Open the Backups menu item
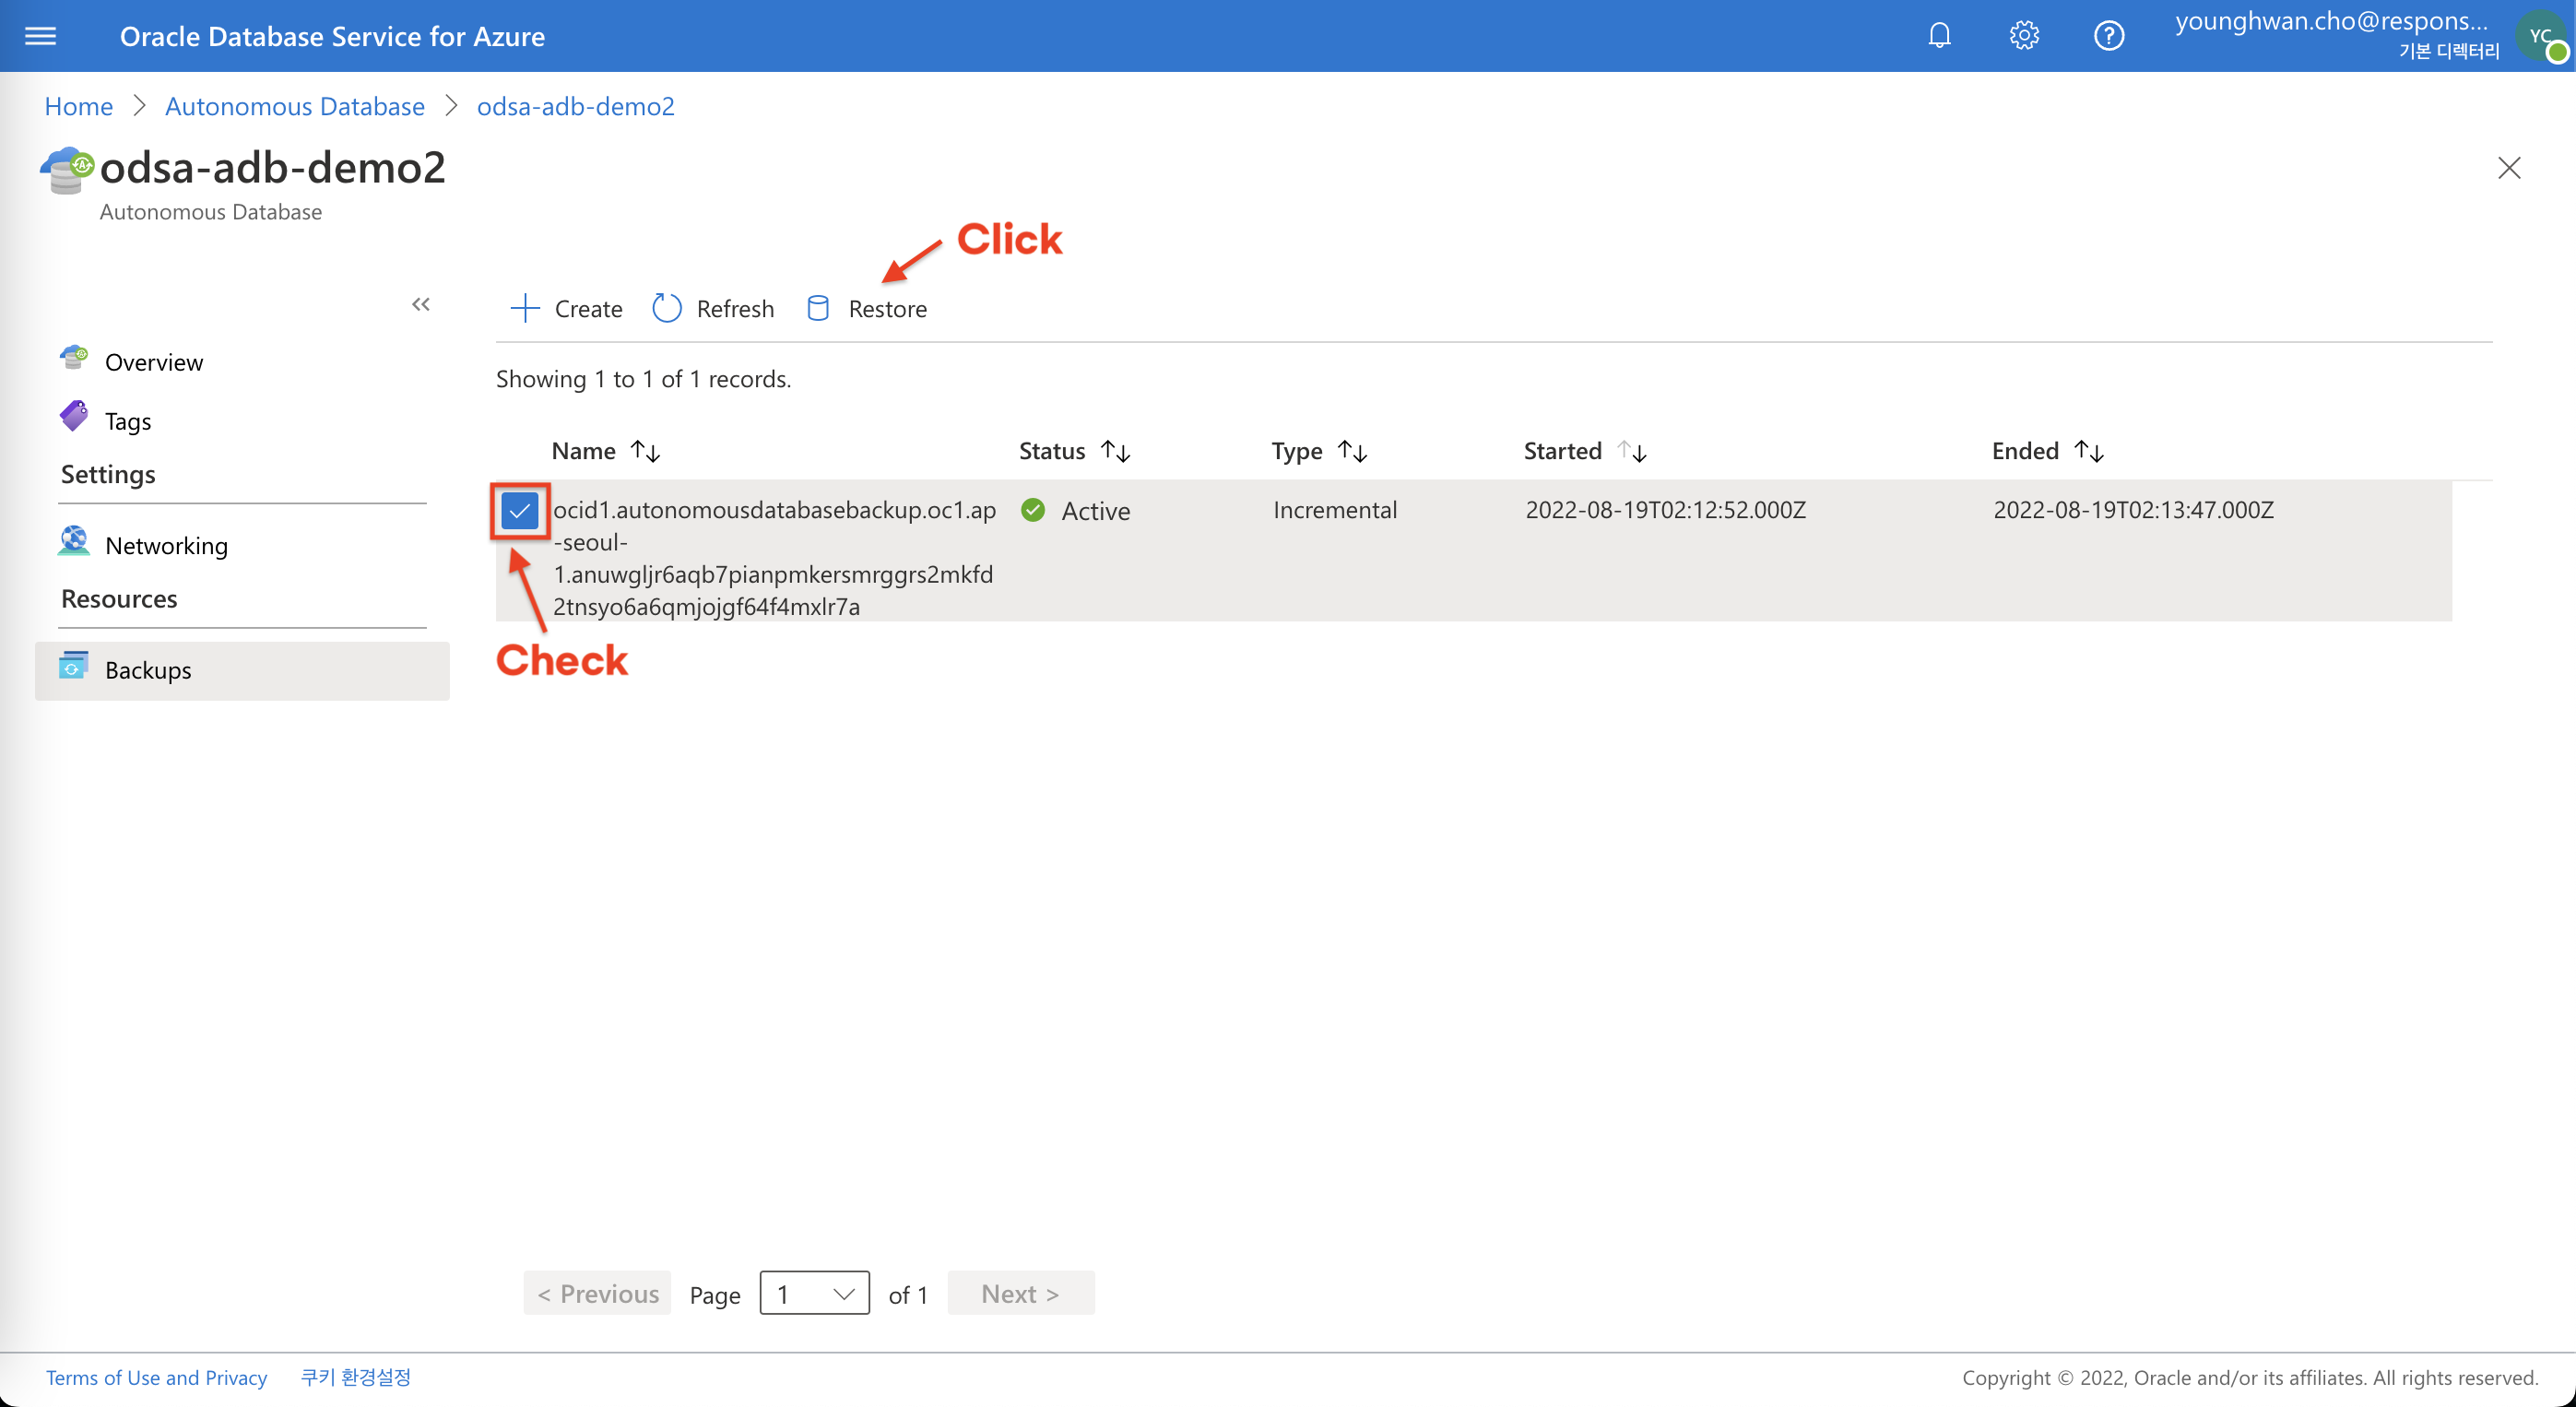The height and width of the screenshot is (1407, 2576). [x=242, y=670]
